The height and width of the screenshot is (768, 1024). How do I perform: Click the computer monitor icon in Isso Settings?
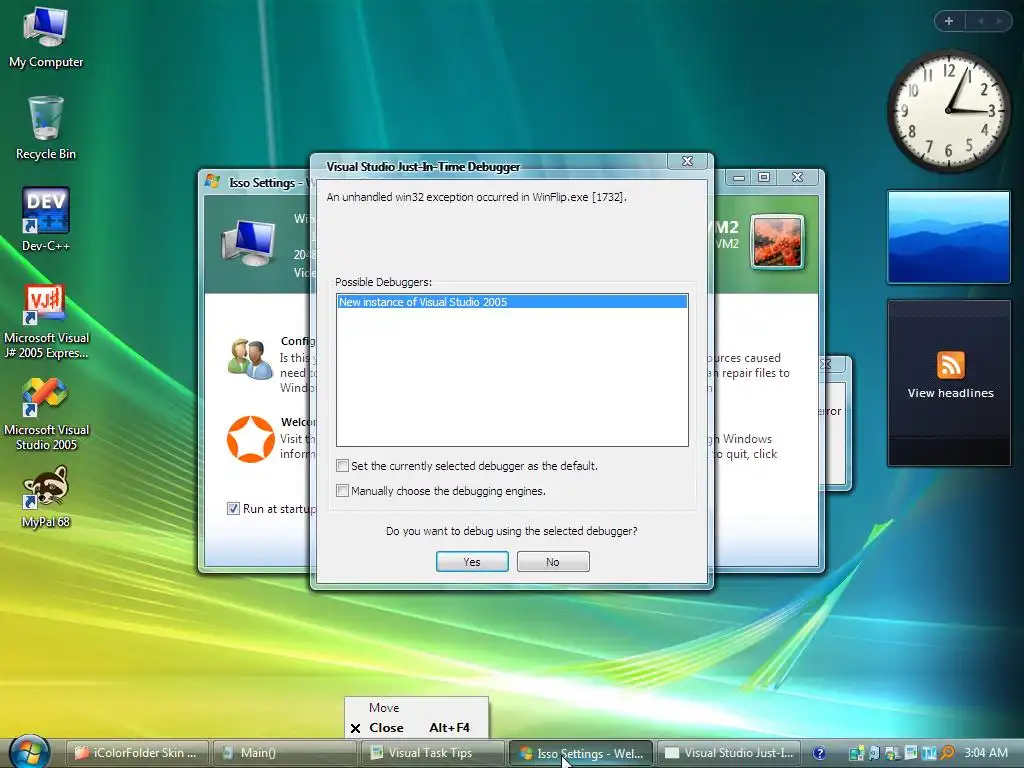click(x=248, y=242)
